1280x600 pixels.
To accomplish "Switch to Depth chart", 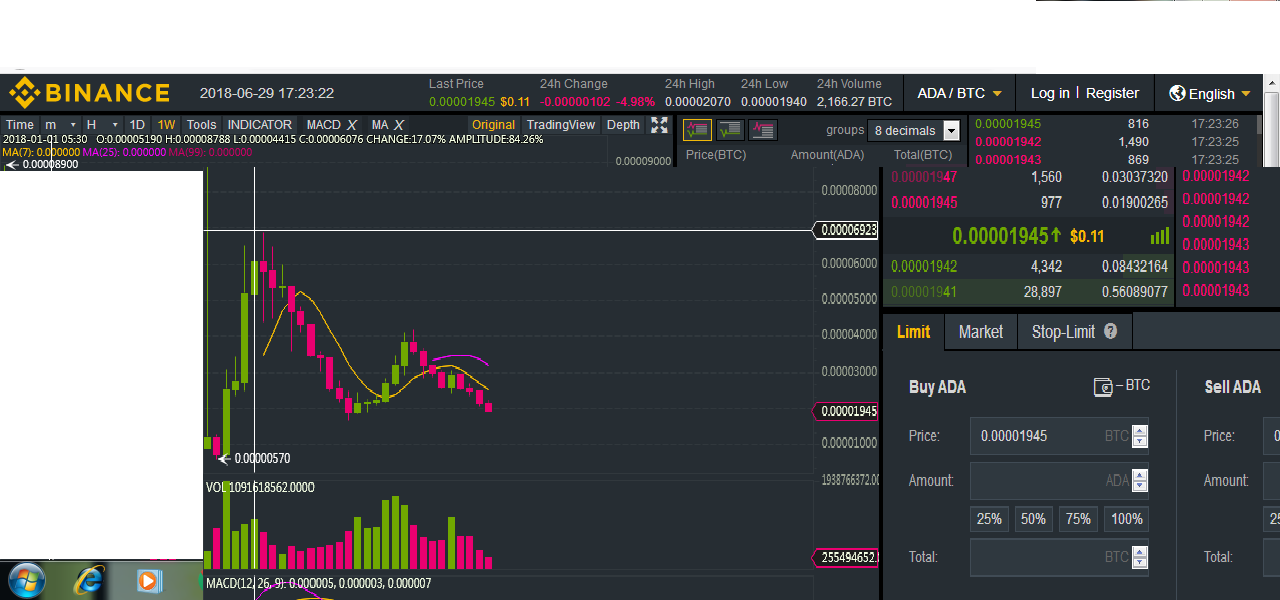I will (623, 125).
